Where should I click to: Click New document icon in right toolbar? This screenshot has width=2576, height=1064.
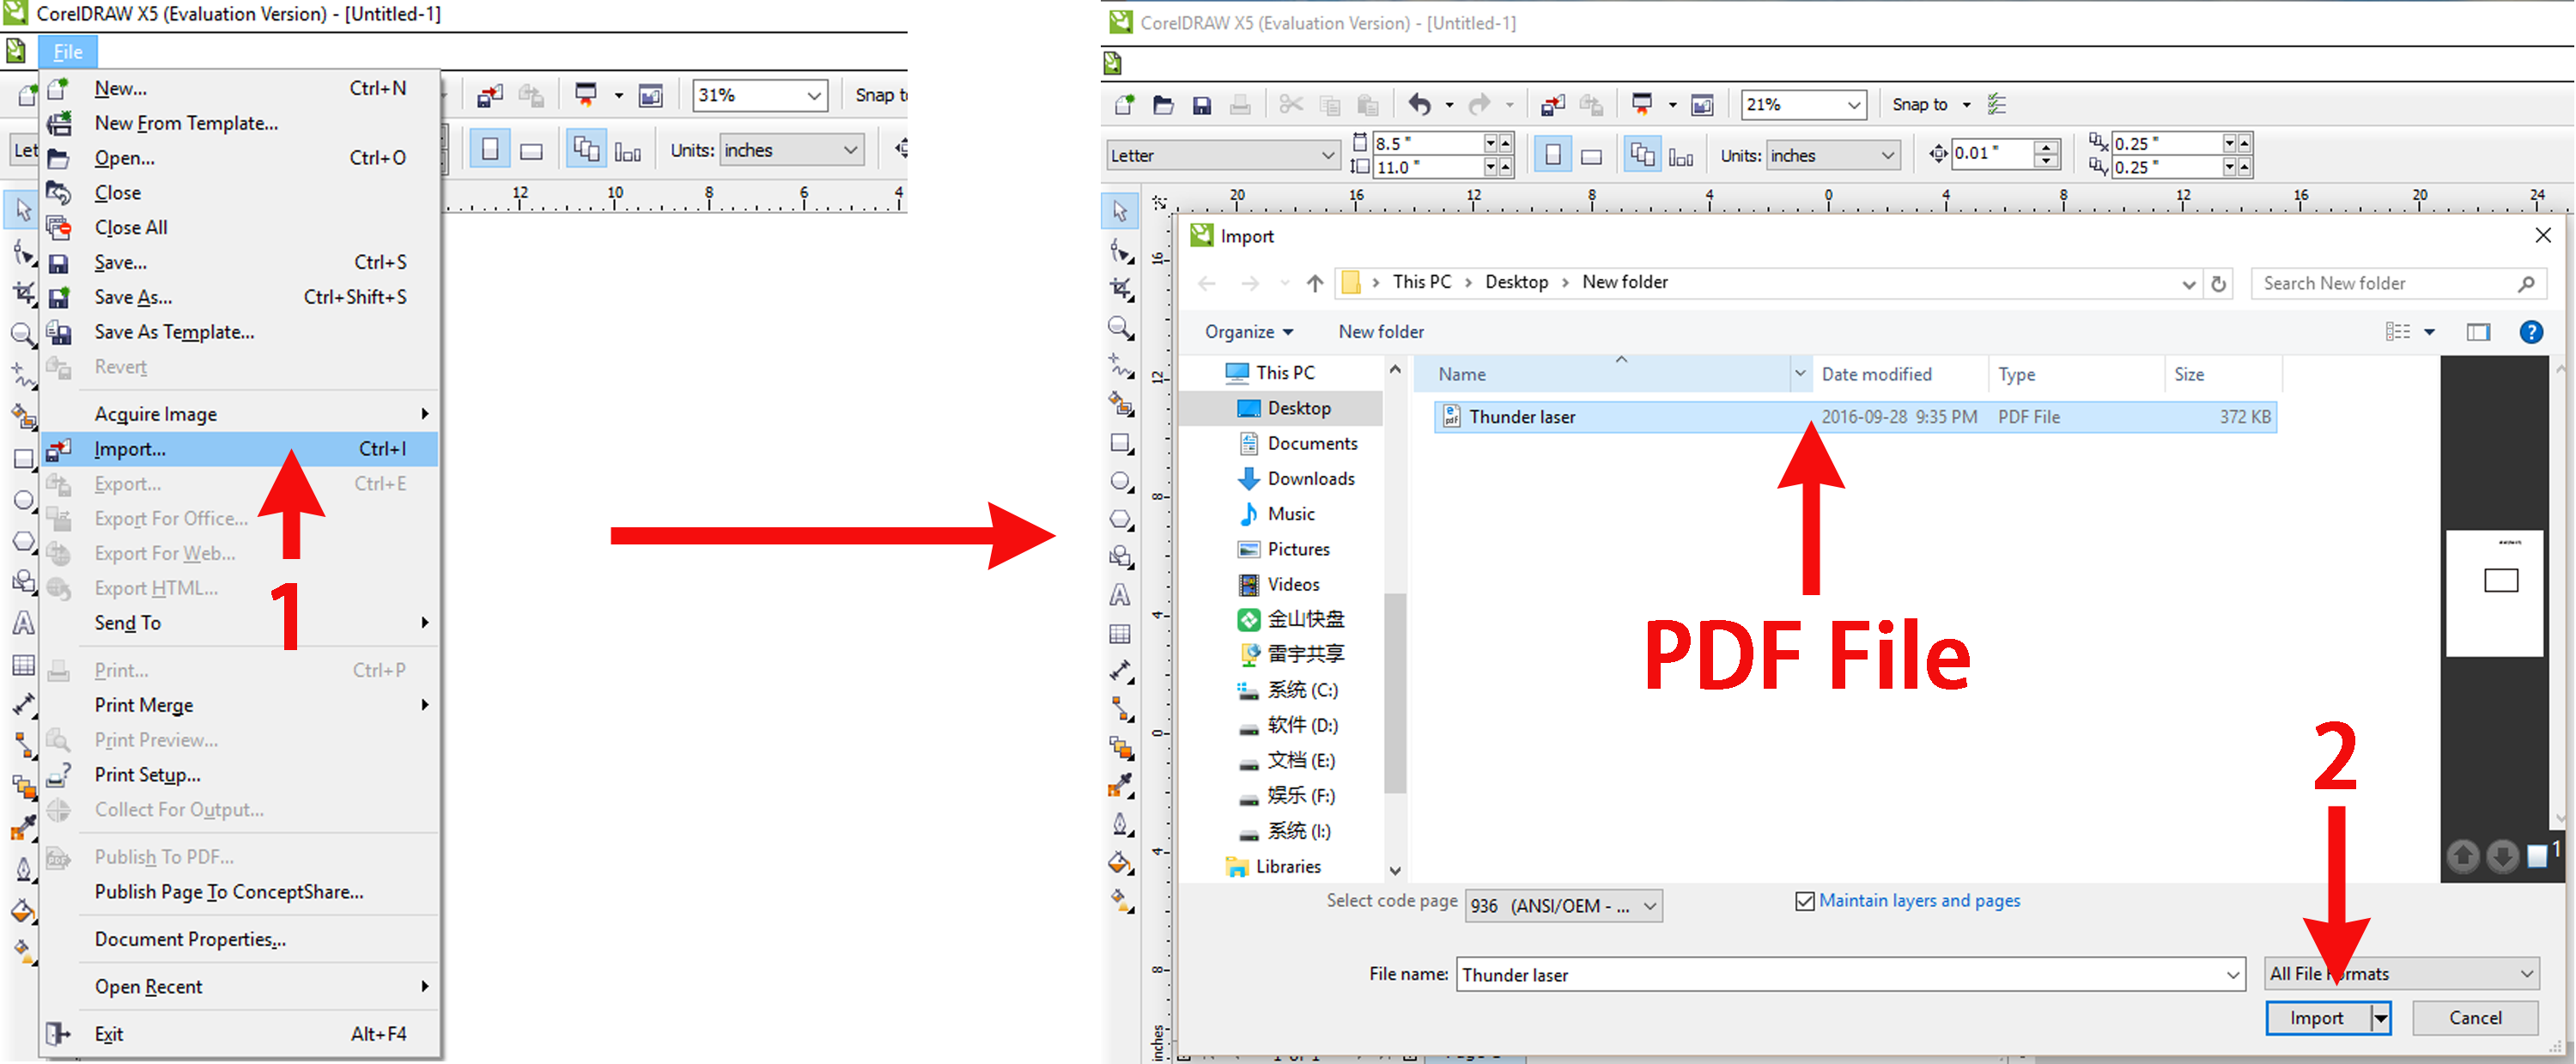pos(1125,104)
